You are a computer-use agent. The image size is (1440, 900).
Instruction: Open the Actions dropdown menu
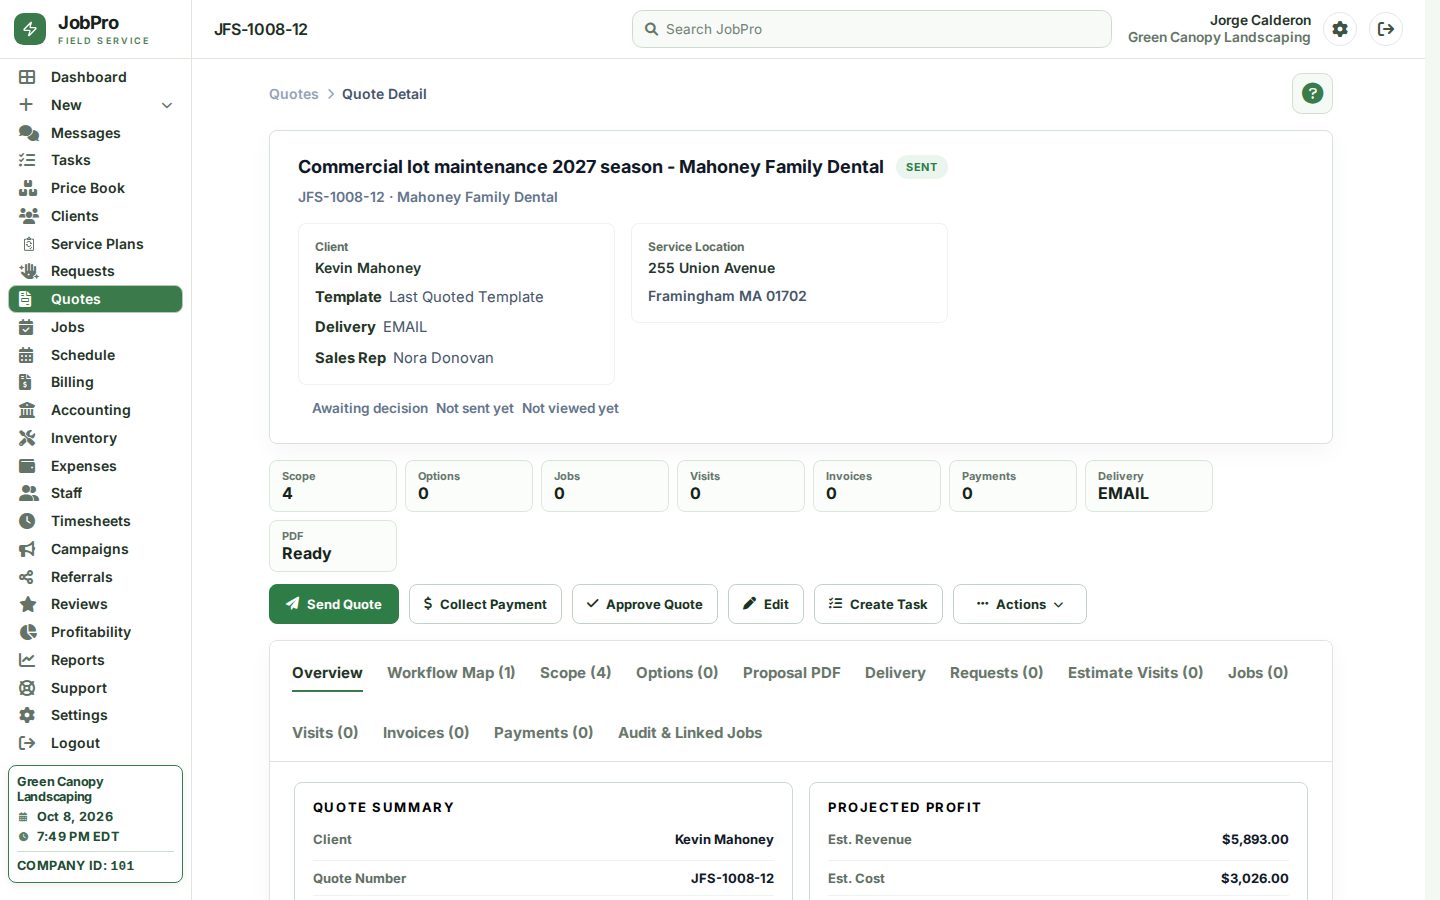pos(1019,604)
